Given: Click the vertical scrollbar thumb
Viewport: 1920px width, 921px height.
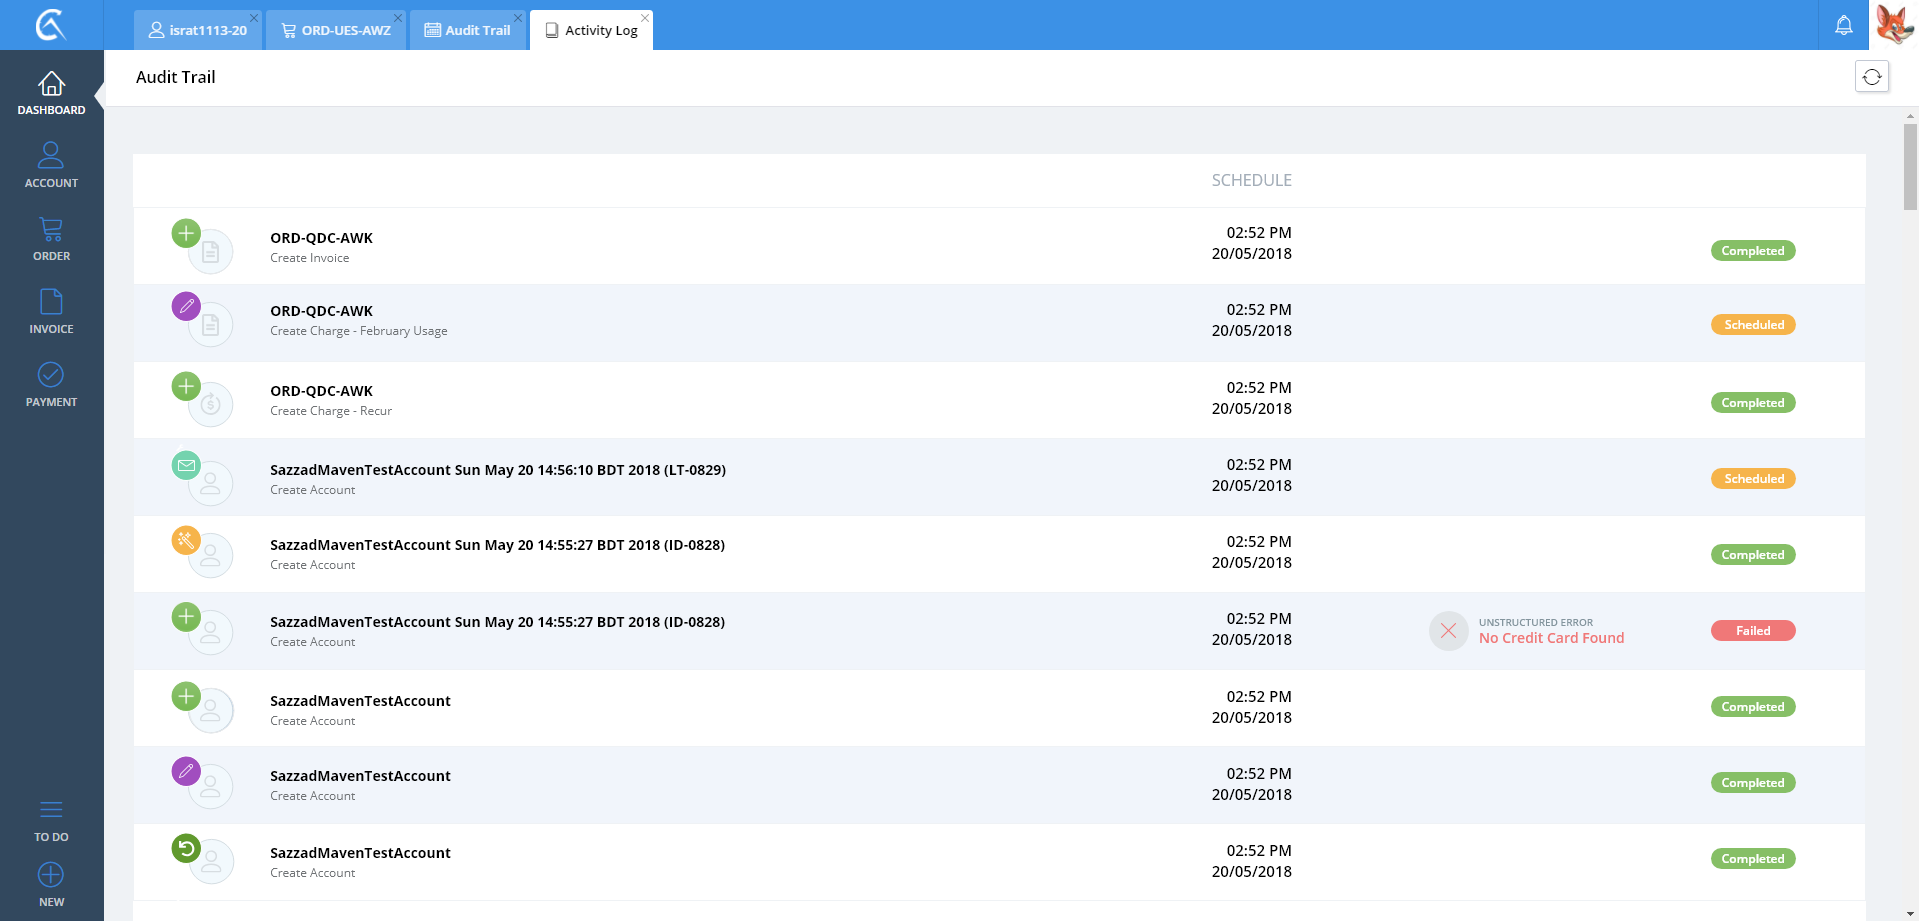Looking at the screenshot, I should coord(1910,166).
